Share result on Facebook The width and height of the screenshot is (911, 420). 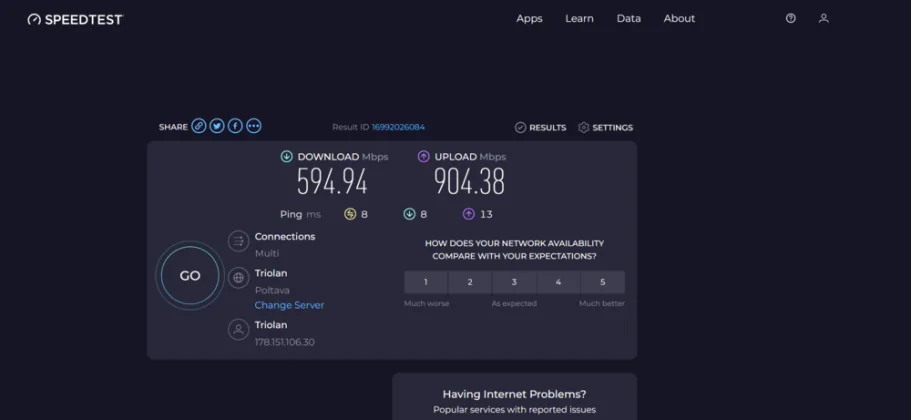point(235,126)
